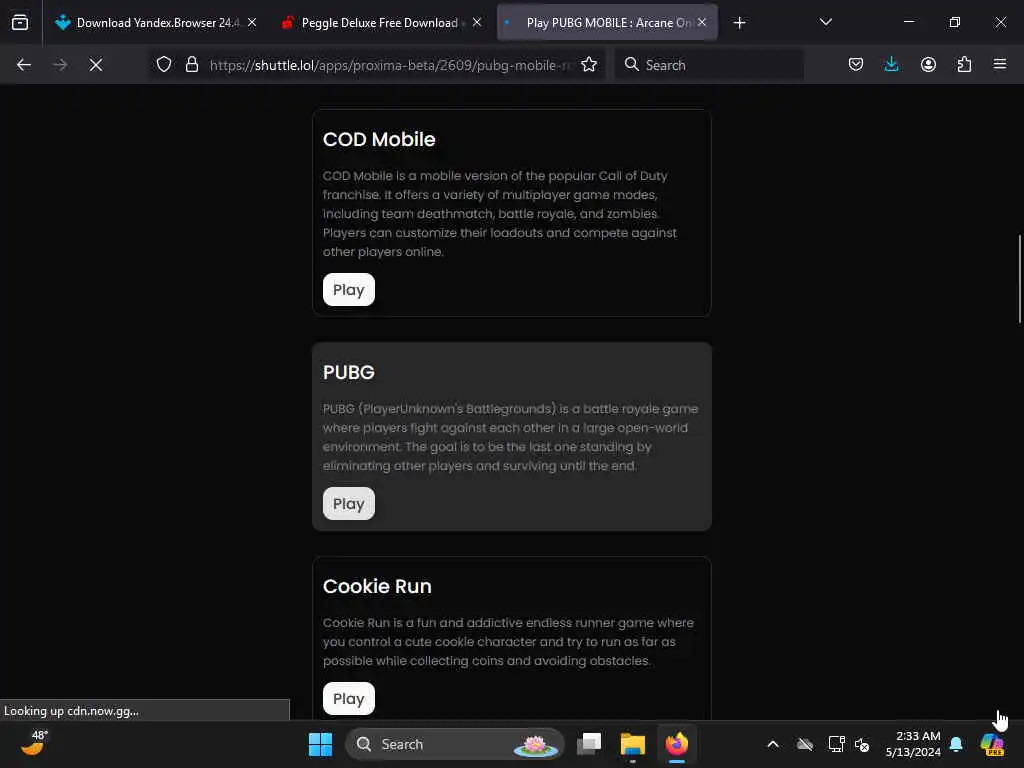Open Firefox View recent browsing icon
Screen dimensions: 1024x768
click(20, 22)
